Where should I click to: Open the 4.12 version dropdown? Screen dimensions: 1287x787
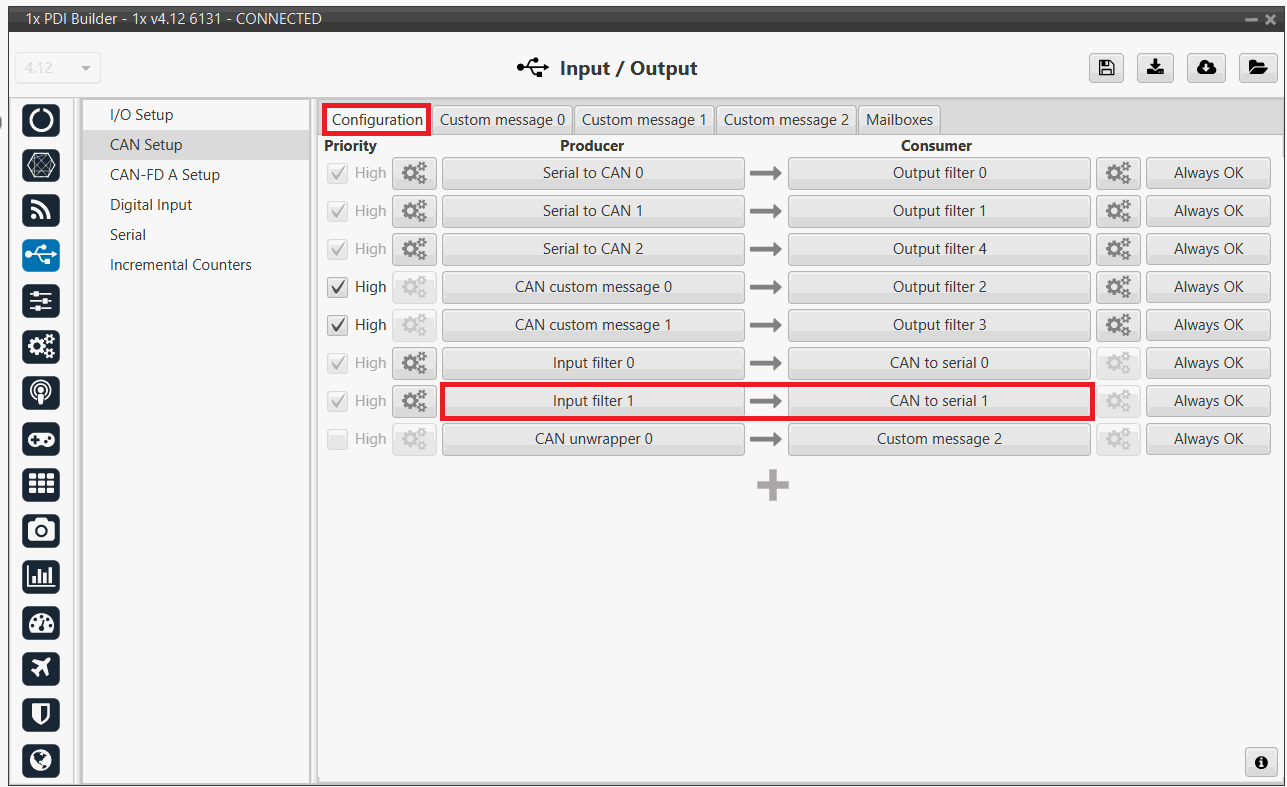58,68
